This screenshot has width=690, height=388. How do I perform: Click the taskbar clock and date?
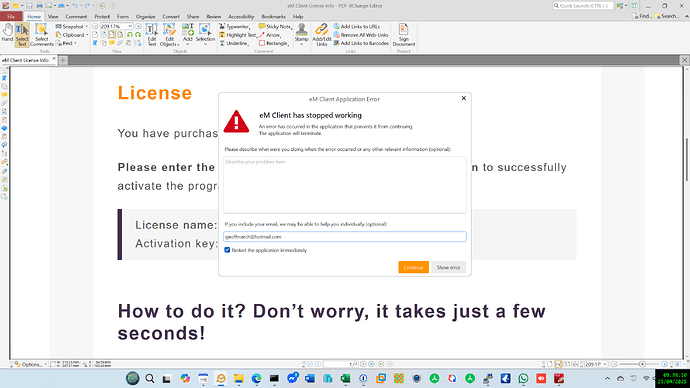coord(674,379)
